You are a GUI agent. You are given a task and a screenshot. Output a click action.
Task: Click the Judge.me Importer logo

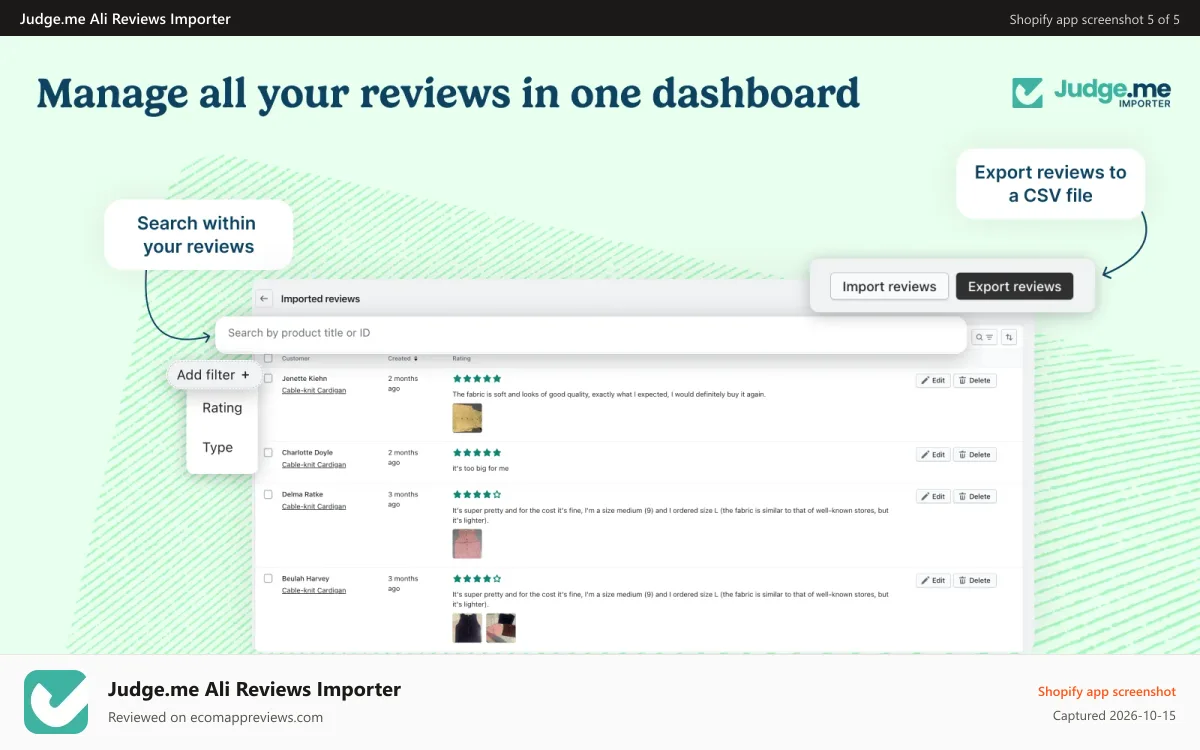[x=1091, y=93]
